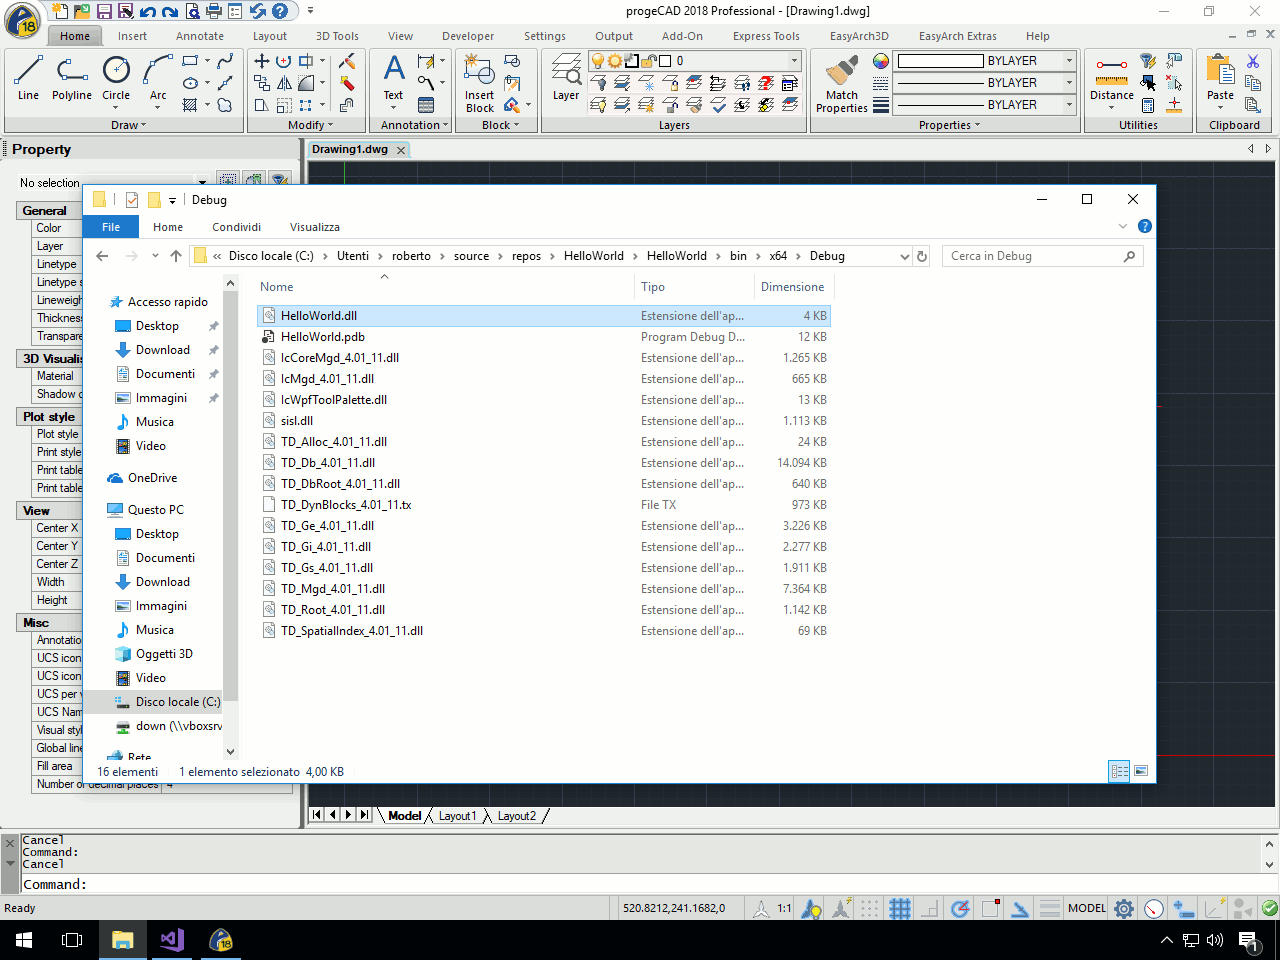Select the Polyline tool
This screenshot has height=960, width=1280.
(72, 78)
